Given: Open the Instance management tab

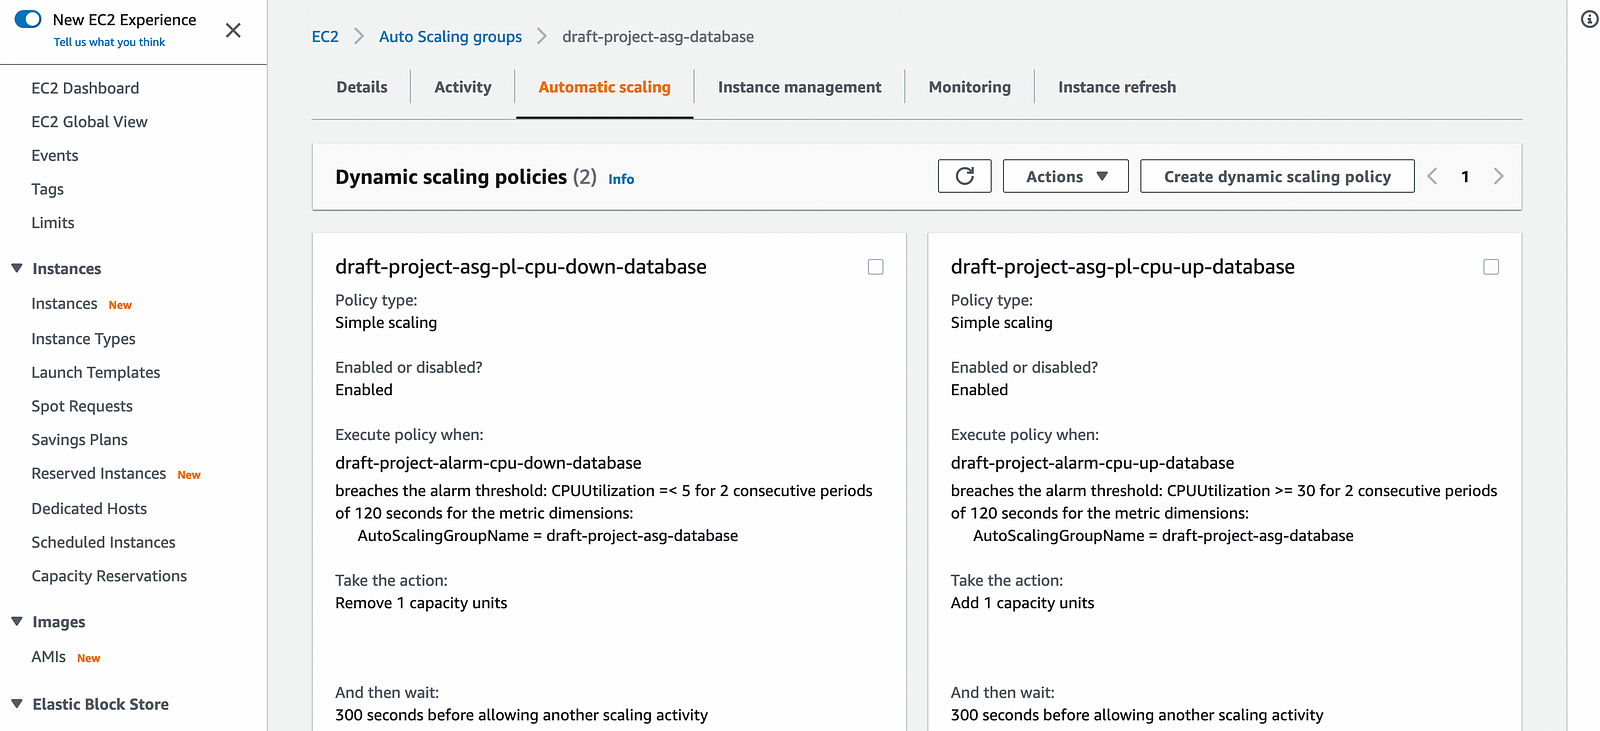Looking at the screenshot, I should tap(799, 87).
